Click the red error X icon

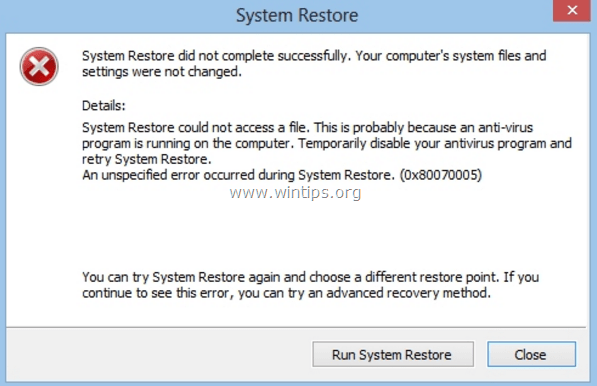39,66
